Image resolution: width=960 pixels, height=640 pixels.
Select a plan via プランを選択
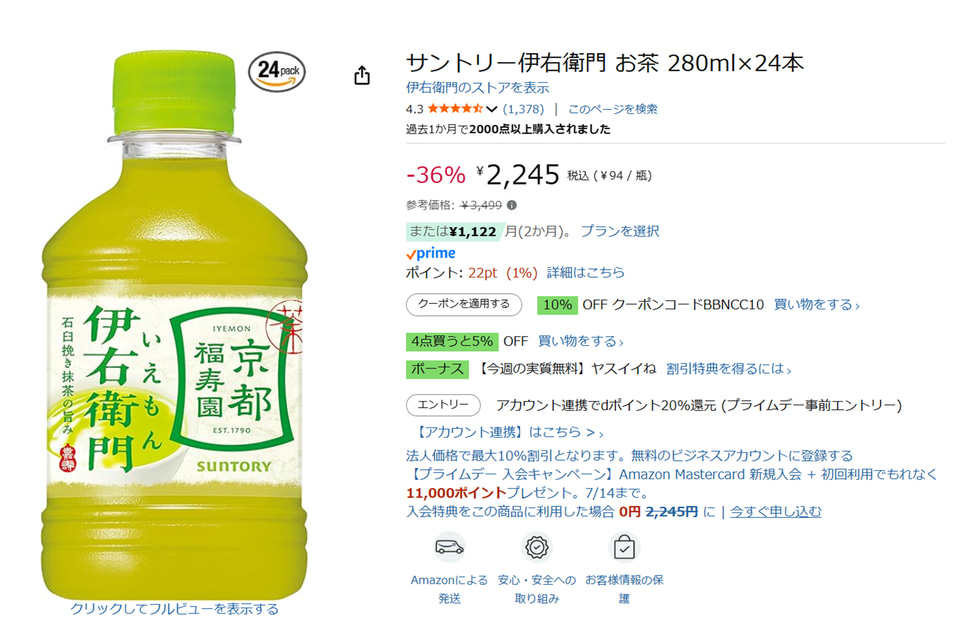pyautogui.click(x=620, y=231)
